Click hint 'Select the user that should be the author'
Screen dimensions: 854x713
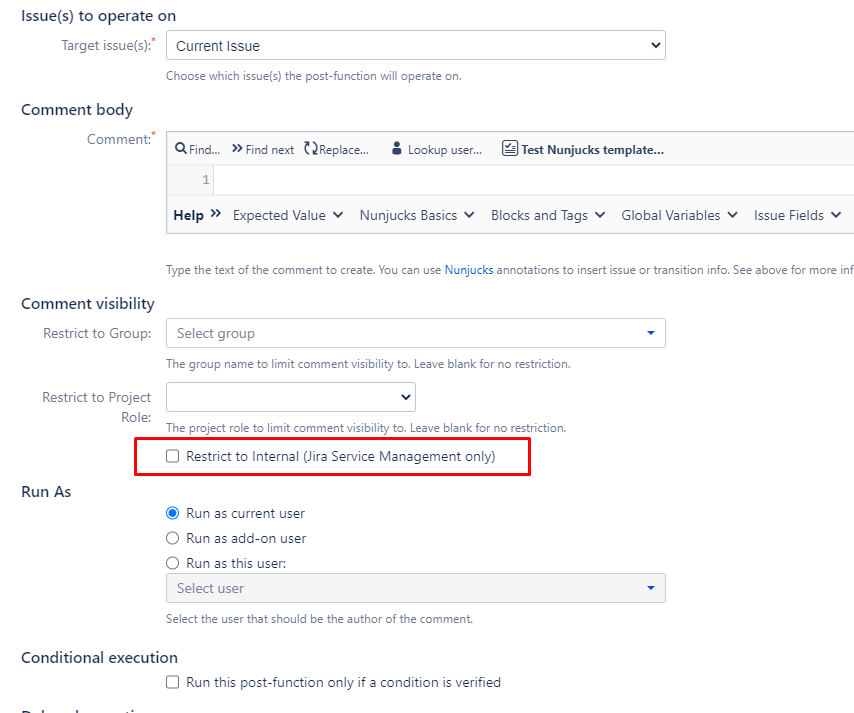(319, 619)
